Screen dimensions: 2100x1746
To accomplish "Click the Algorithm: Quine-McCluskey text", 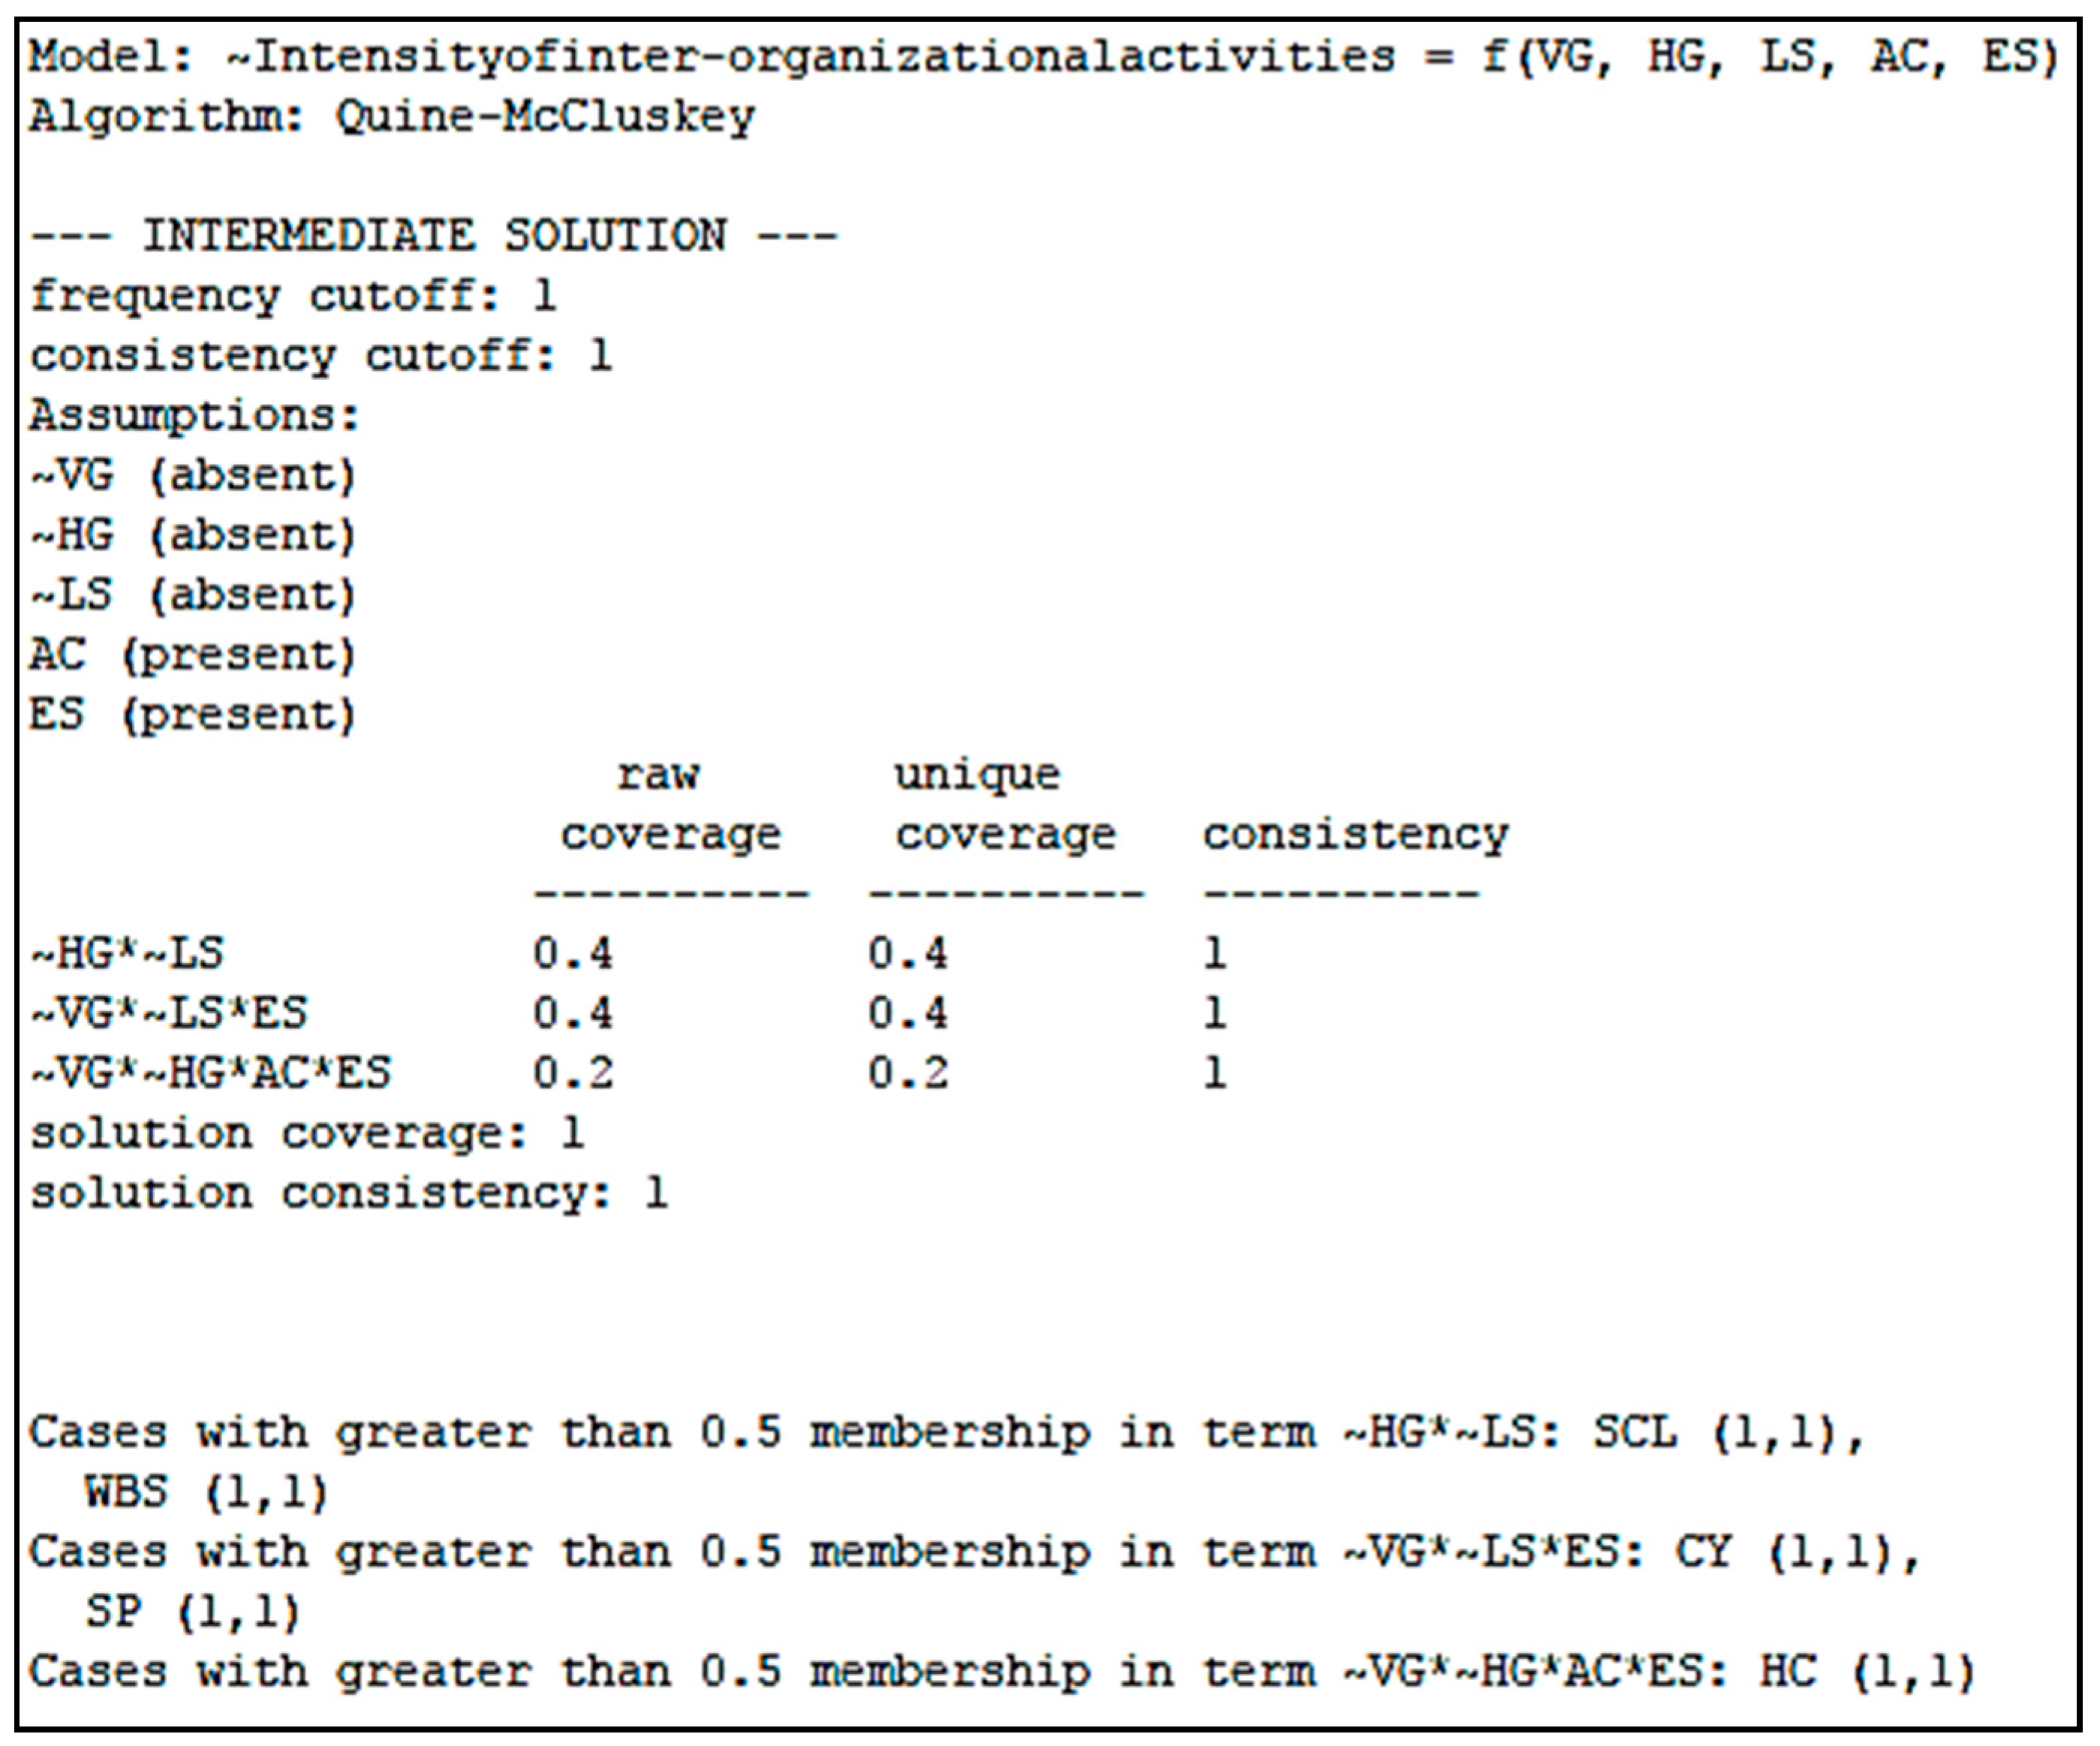I will pyautogui.click(x=391, y=117).
